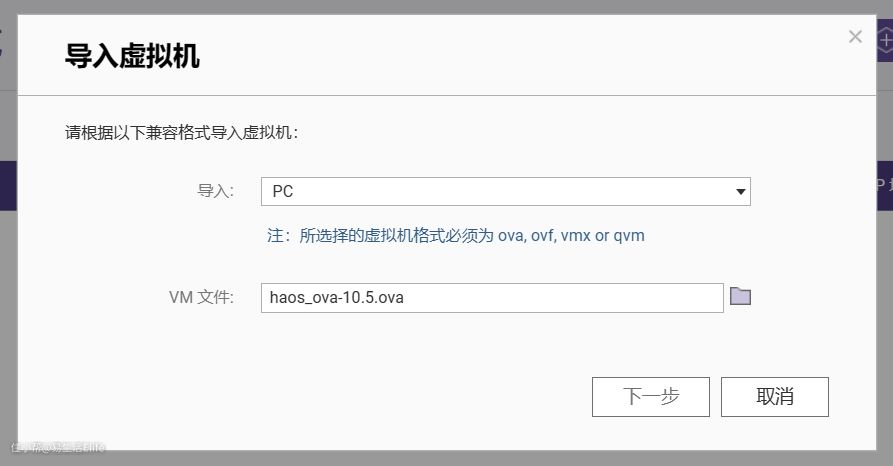Click the VM 文件: field label
Image resolution: width=893 pixels, height=466 pixels.
(201, 297)
